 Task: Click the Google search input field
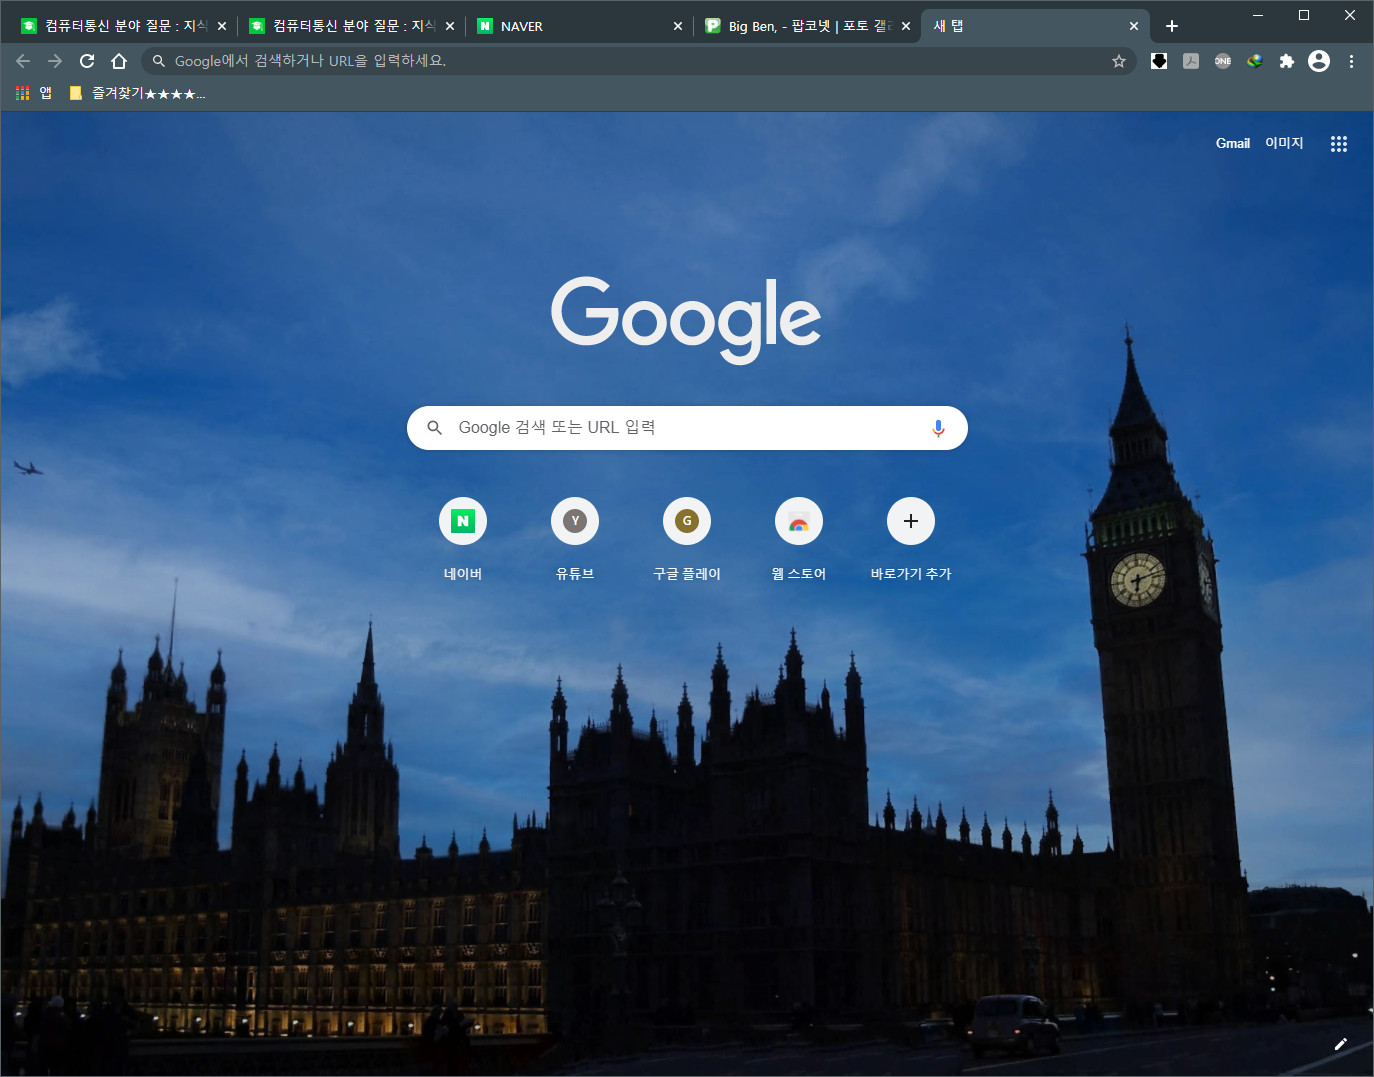coord(687,428)
